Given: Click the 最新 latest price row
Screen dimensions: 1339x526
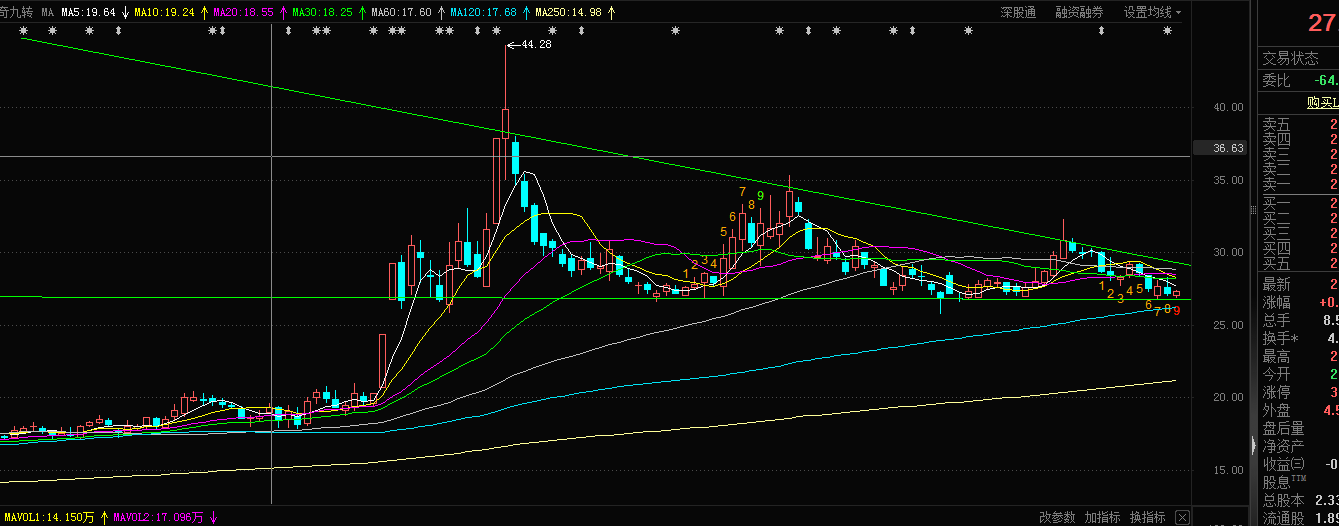Looking at the screenshot, I should (x=1298, y=285).
